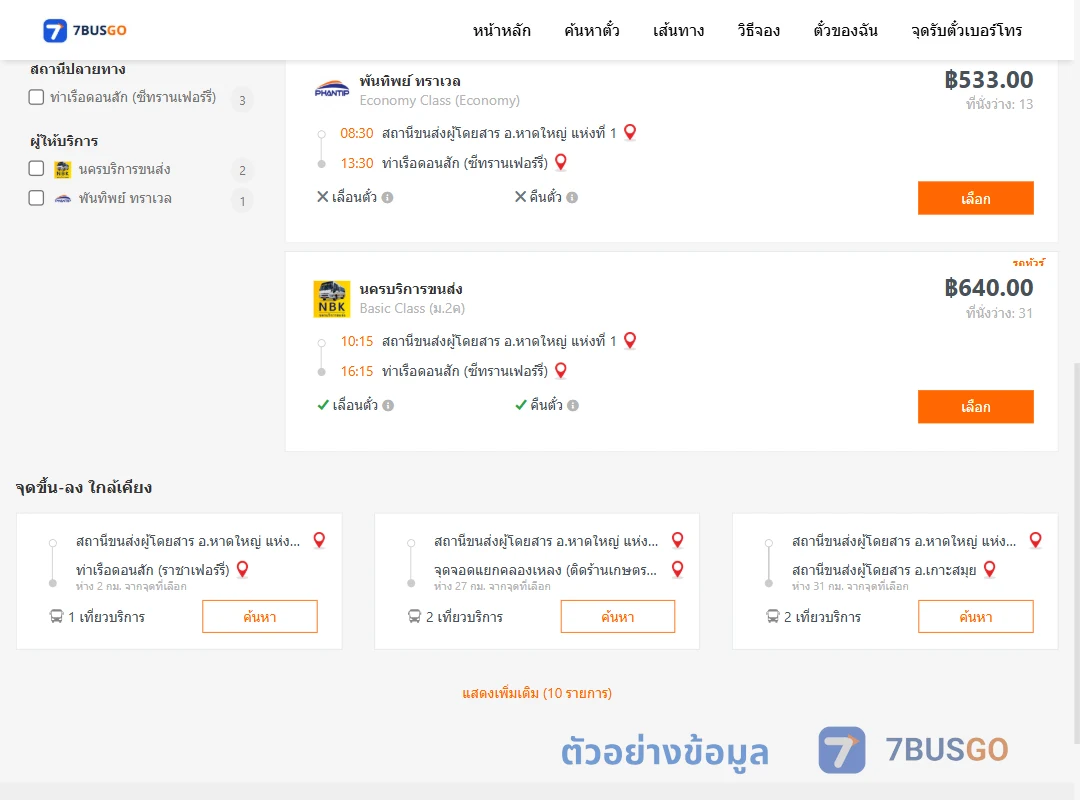This screenshot has width=1080, height=800.
Task: Show info for เลื่อนตั๋ว on พันทิพย์ ทราเวล trip
Action: pos(388,198)
